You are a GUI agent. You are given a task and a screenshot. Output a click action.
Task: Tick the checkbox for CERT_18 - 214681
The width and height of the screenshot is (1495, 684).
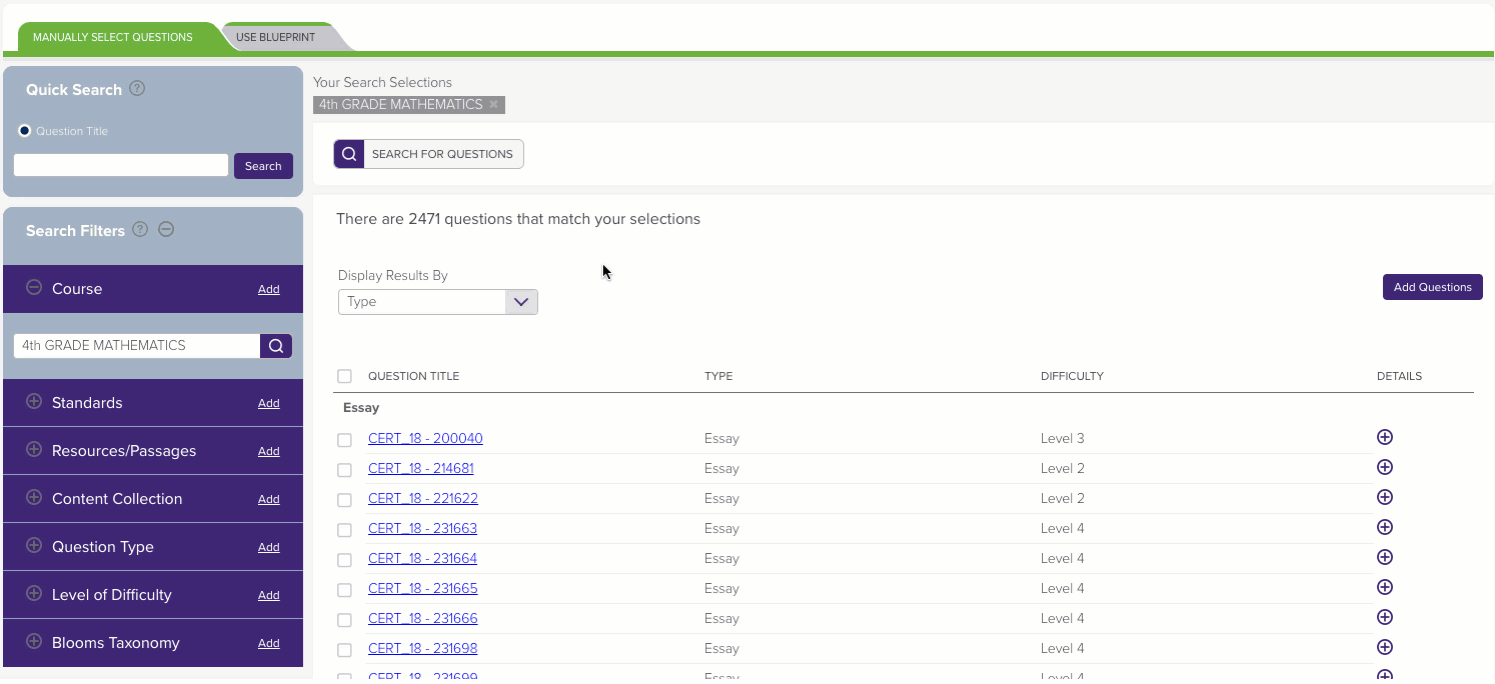coord(345,470)
